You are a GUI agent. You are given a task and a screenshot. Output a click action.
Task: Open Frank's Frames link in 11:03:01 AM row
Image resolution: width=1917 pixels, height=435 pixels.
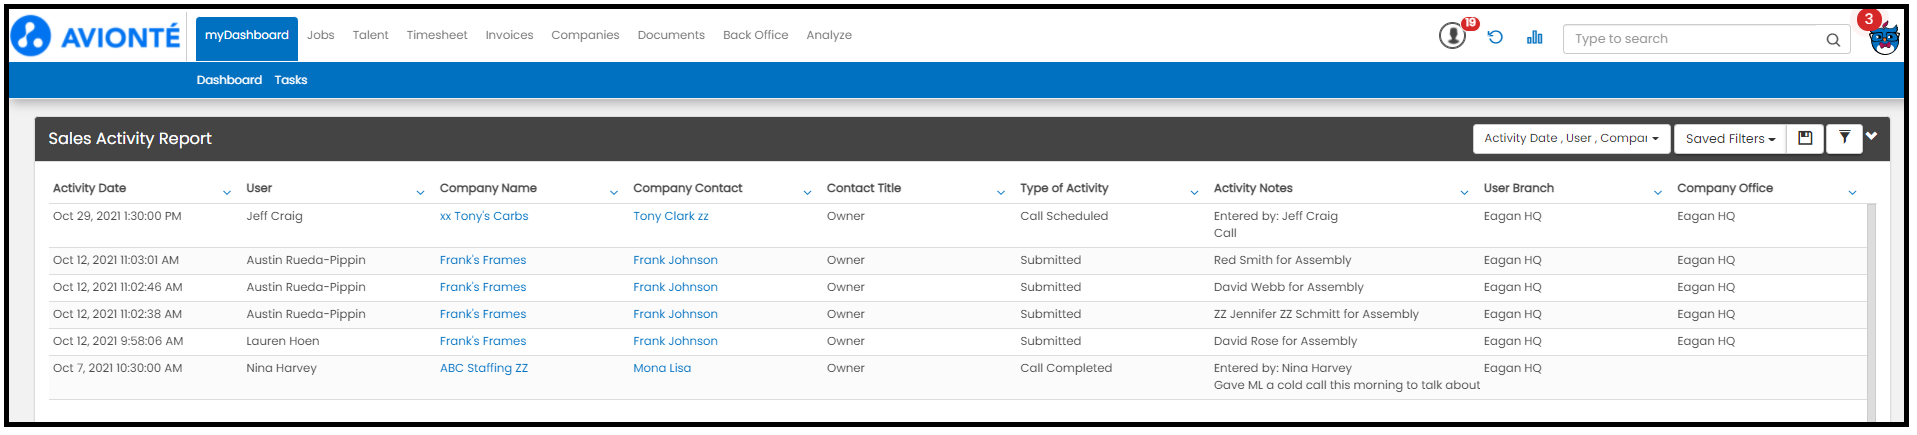click(x=483, y=260)
